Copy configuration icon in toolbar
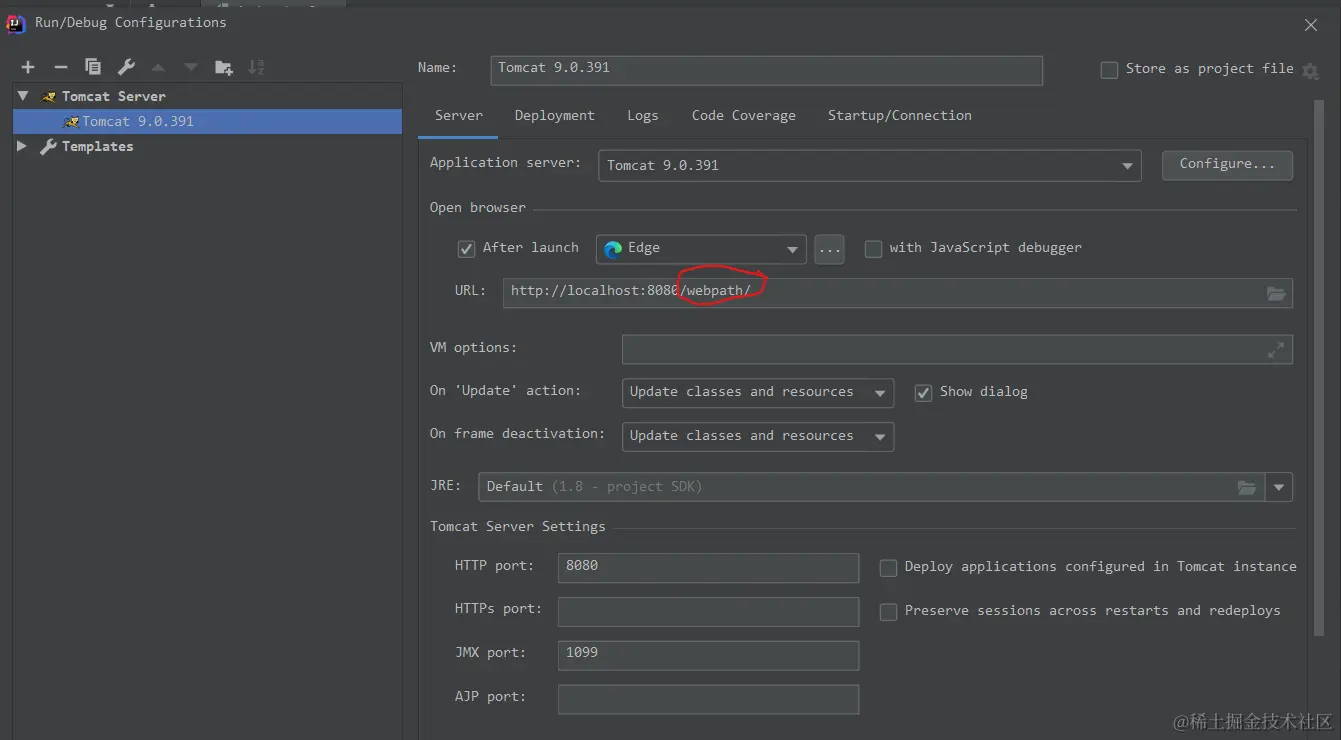The image size is (1341, 740). [93, 67]
